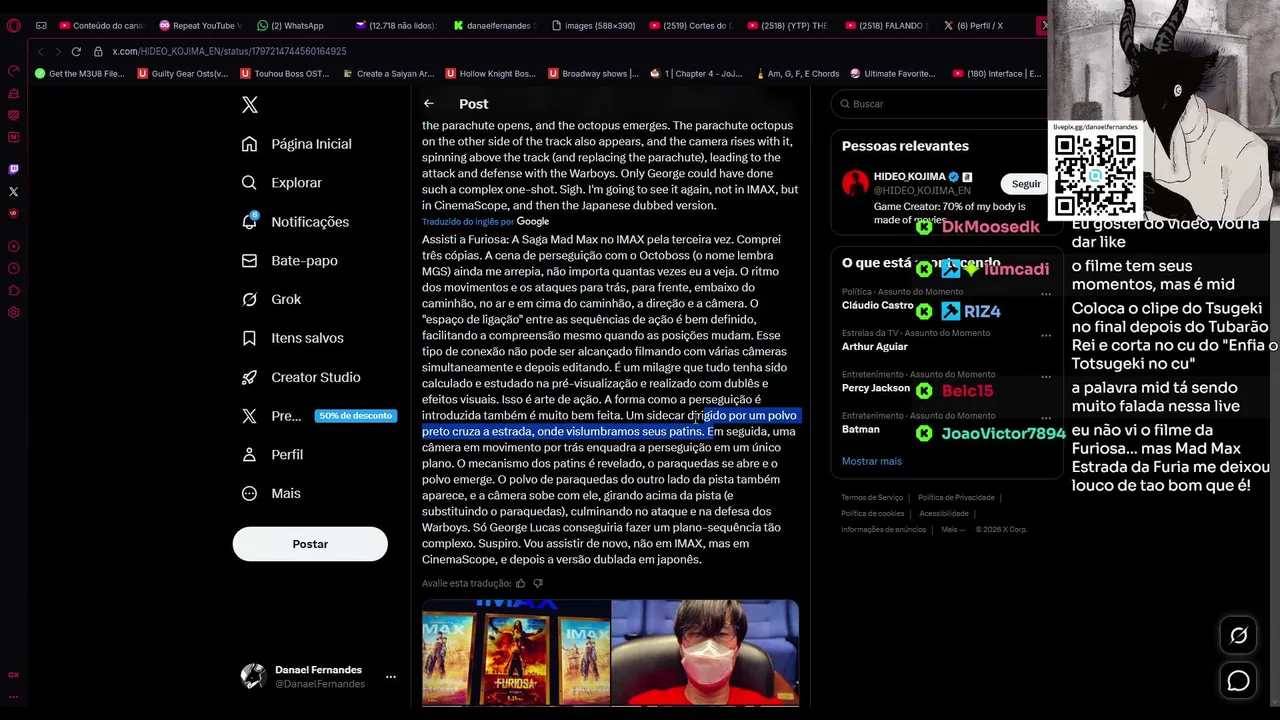
Task: Expand the footer Mais link
Action: tap(951, 529)
